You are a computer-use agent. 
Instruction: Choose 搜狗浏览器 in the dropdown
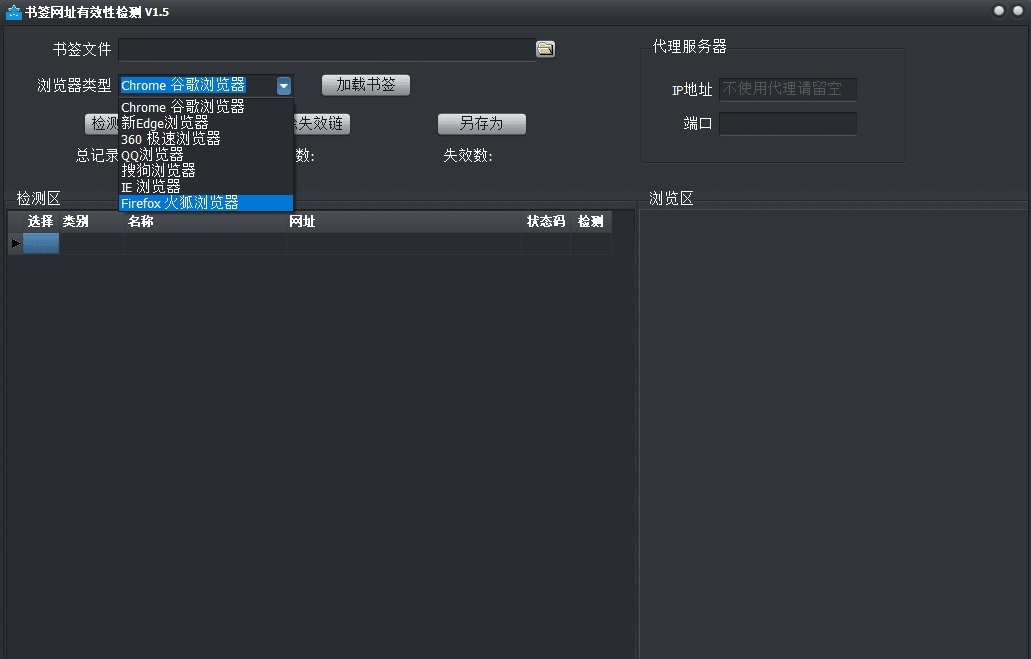point(206,170)
